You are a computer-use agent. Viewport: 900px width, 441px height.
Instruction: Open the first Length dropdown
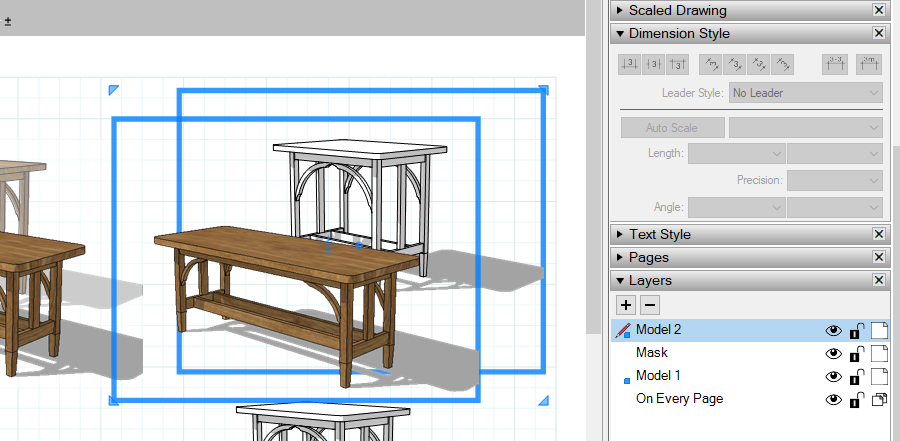(736, 154)
